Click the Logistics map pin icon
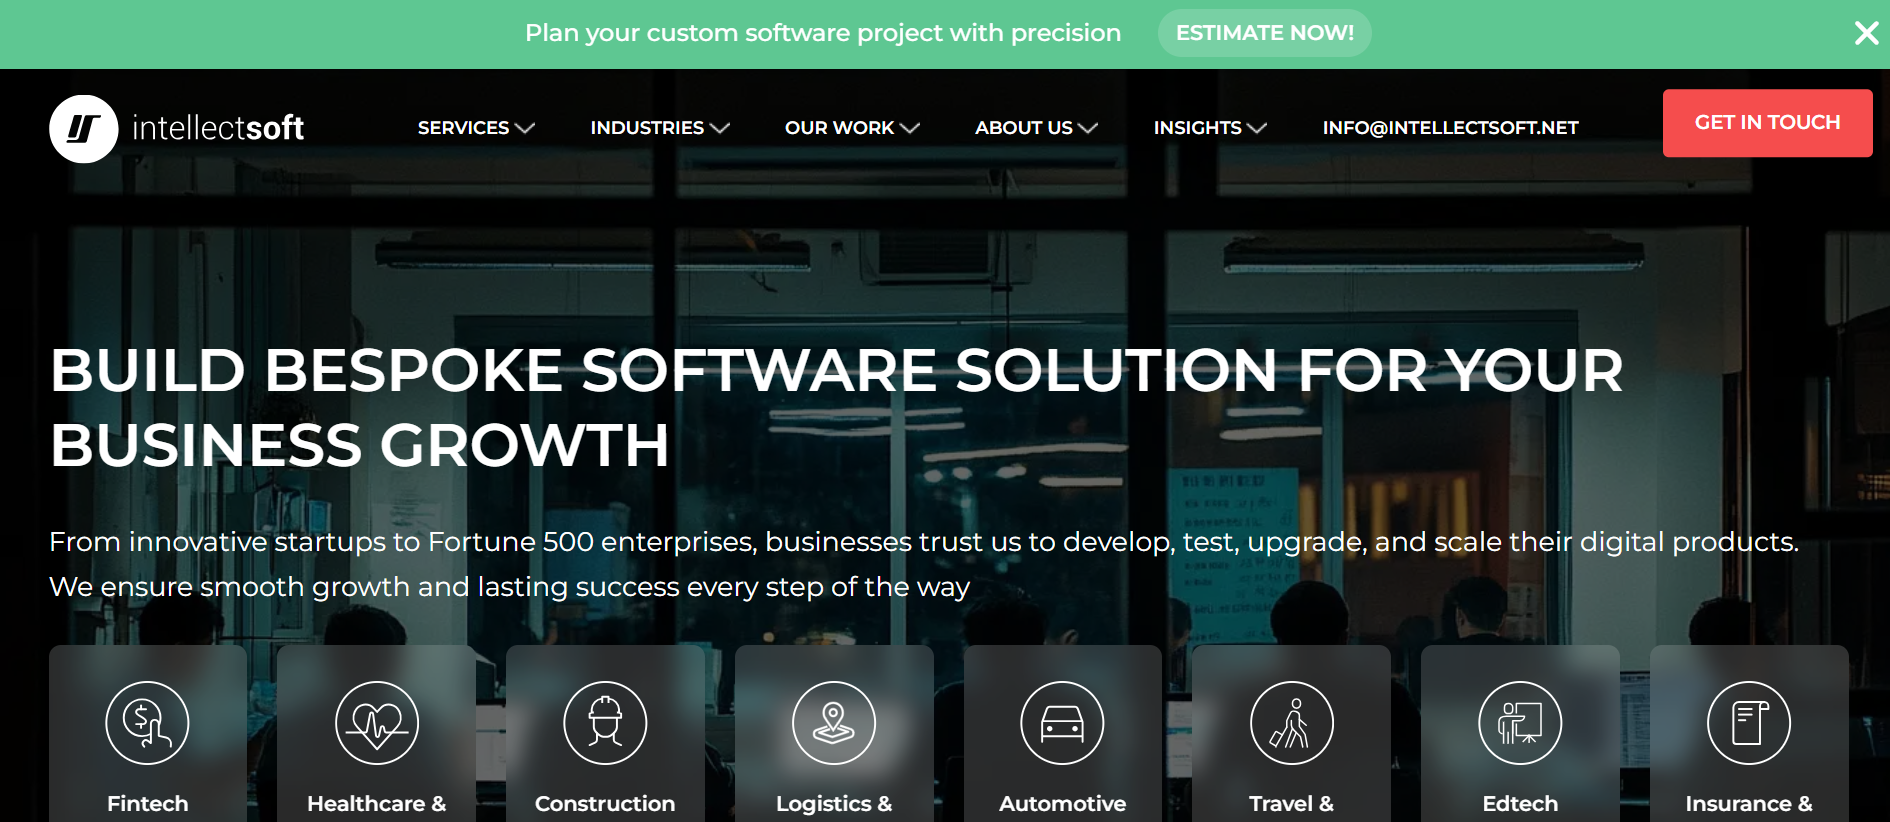This screenshot has width=1890, height=822. point(834,723)
